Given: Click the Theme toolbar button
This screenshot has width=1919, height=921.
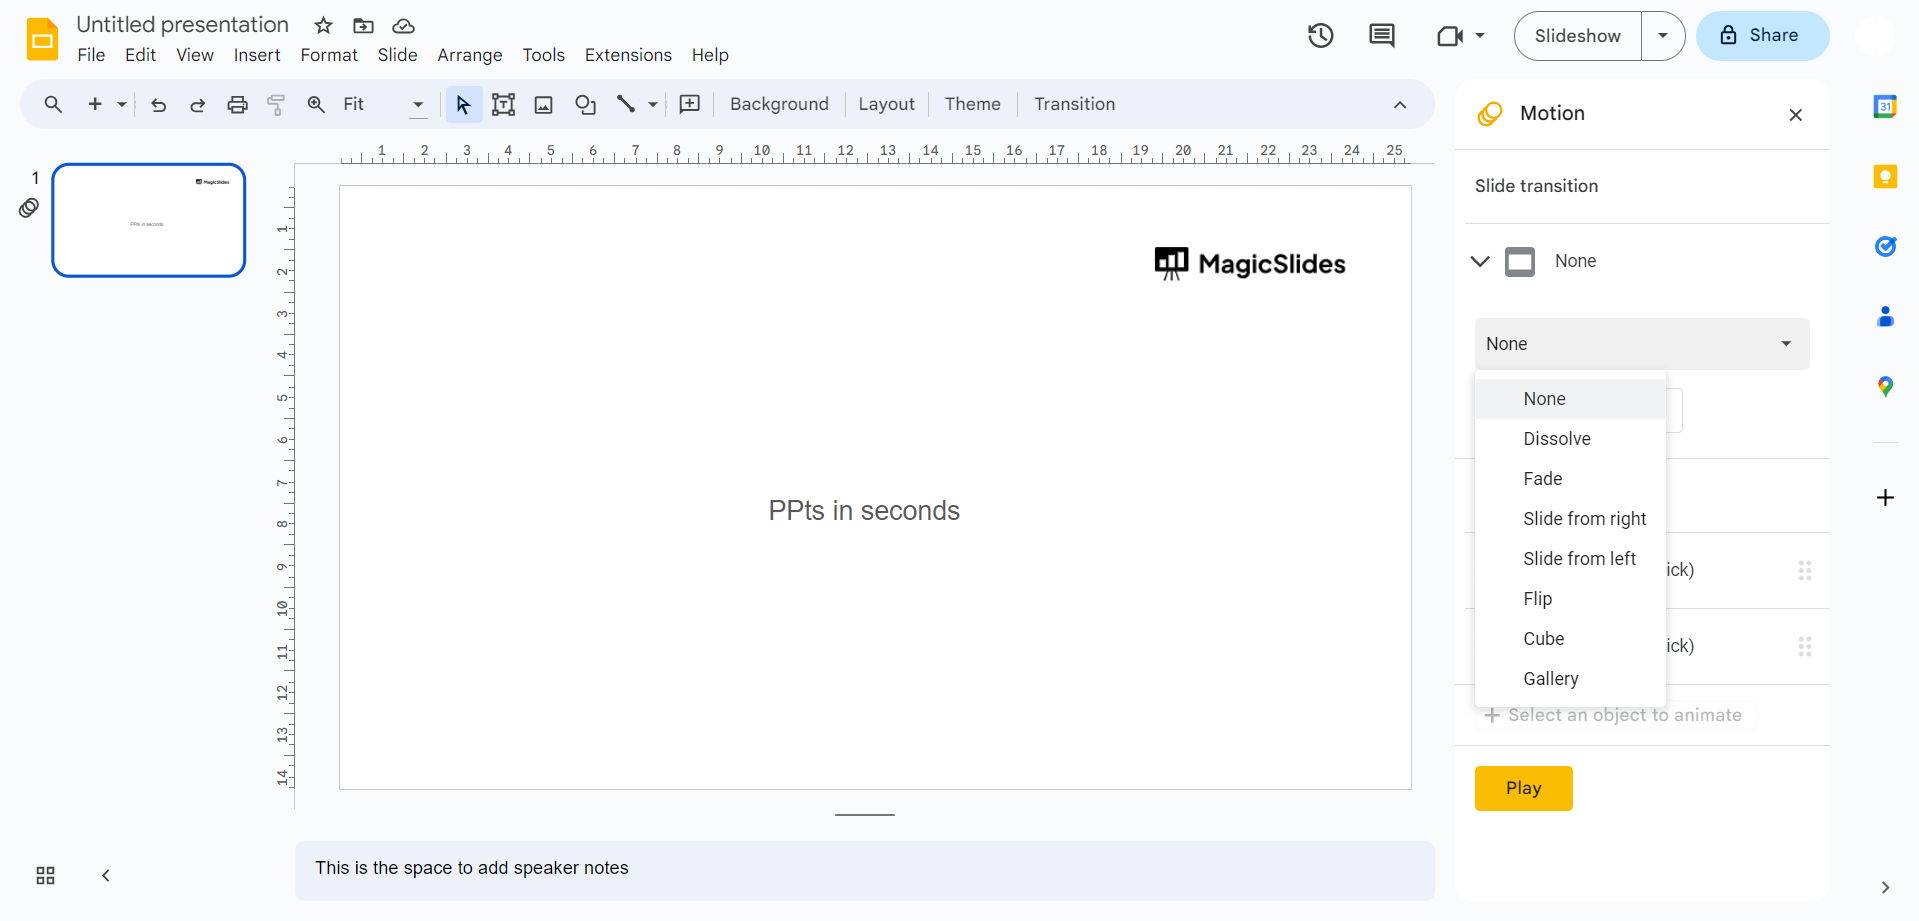Looking at the screenshot, I should point(972,104).
